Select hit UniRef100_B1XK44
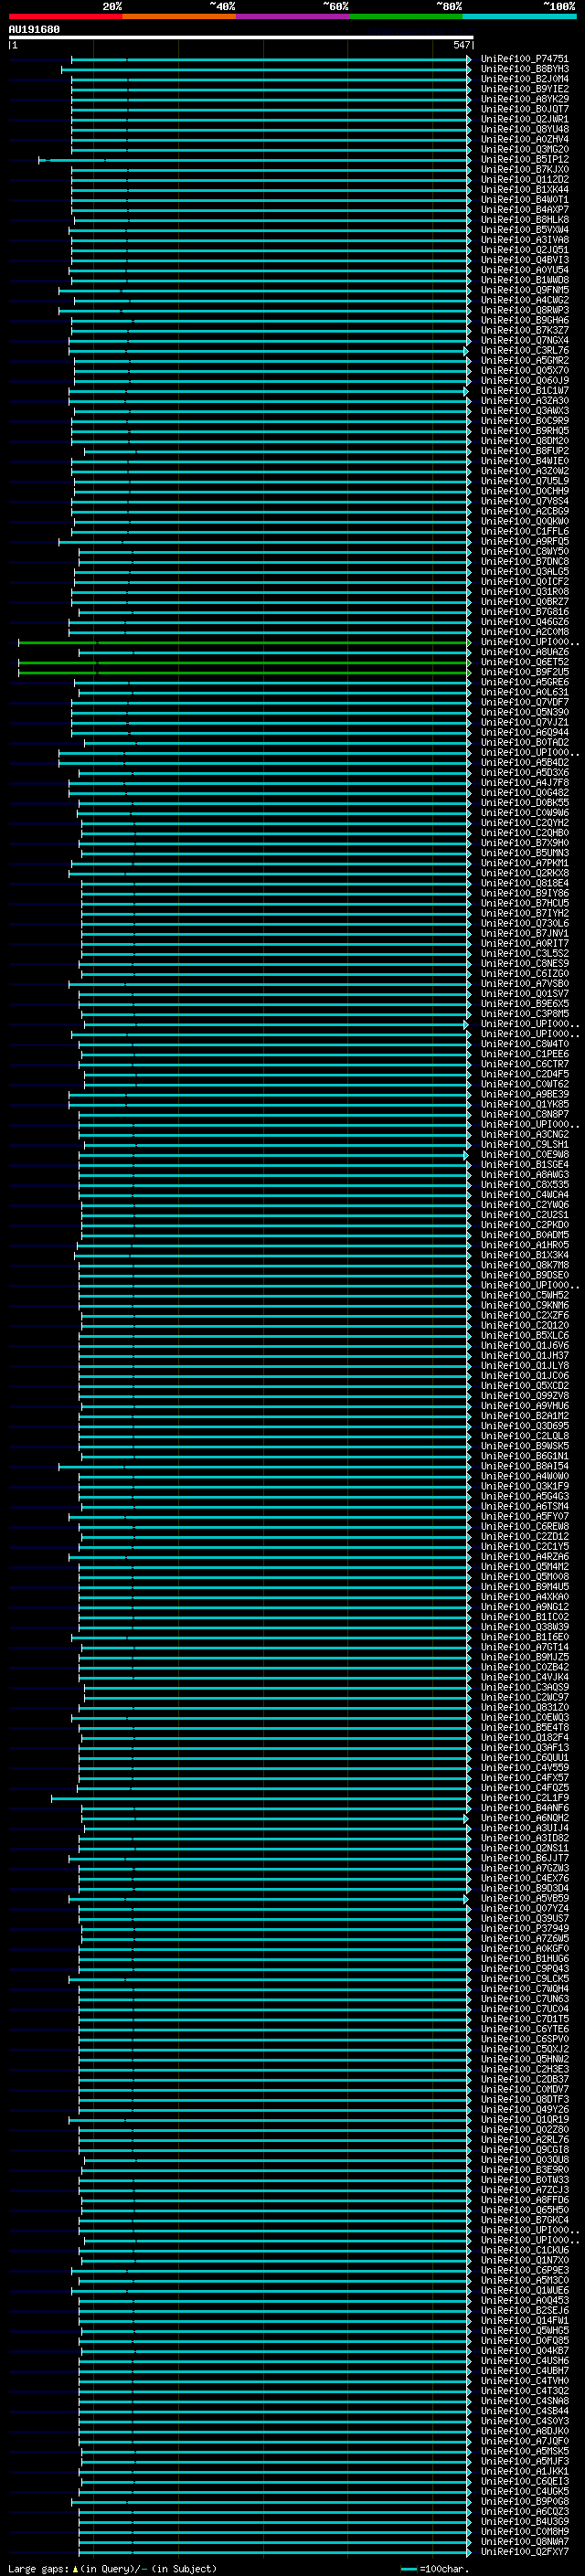Viewport: 585px width, 2576px height. [x=524, y=190]
